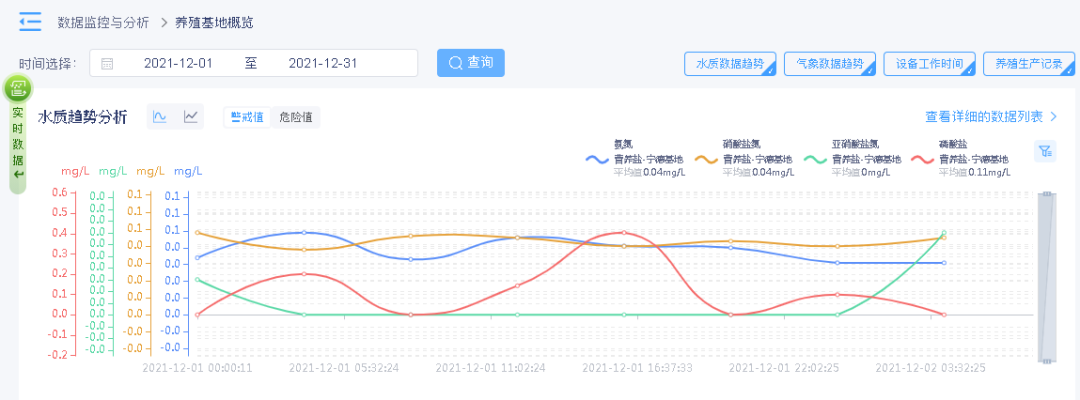Toggle 氨氮 blue legend series

(634, 158)
